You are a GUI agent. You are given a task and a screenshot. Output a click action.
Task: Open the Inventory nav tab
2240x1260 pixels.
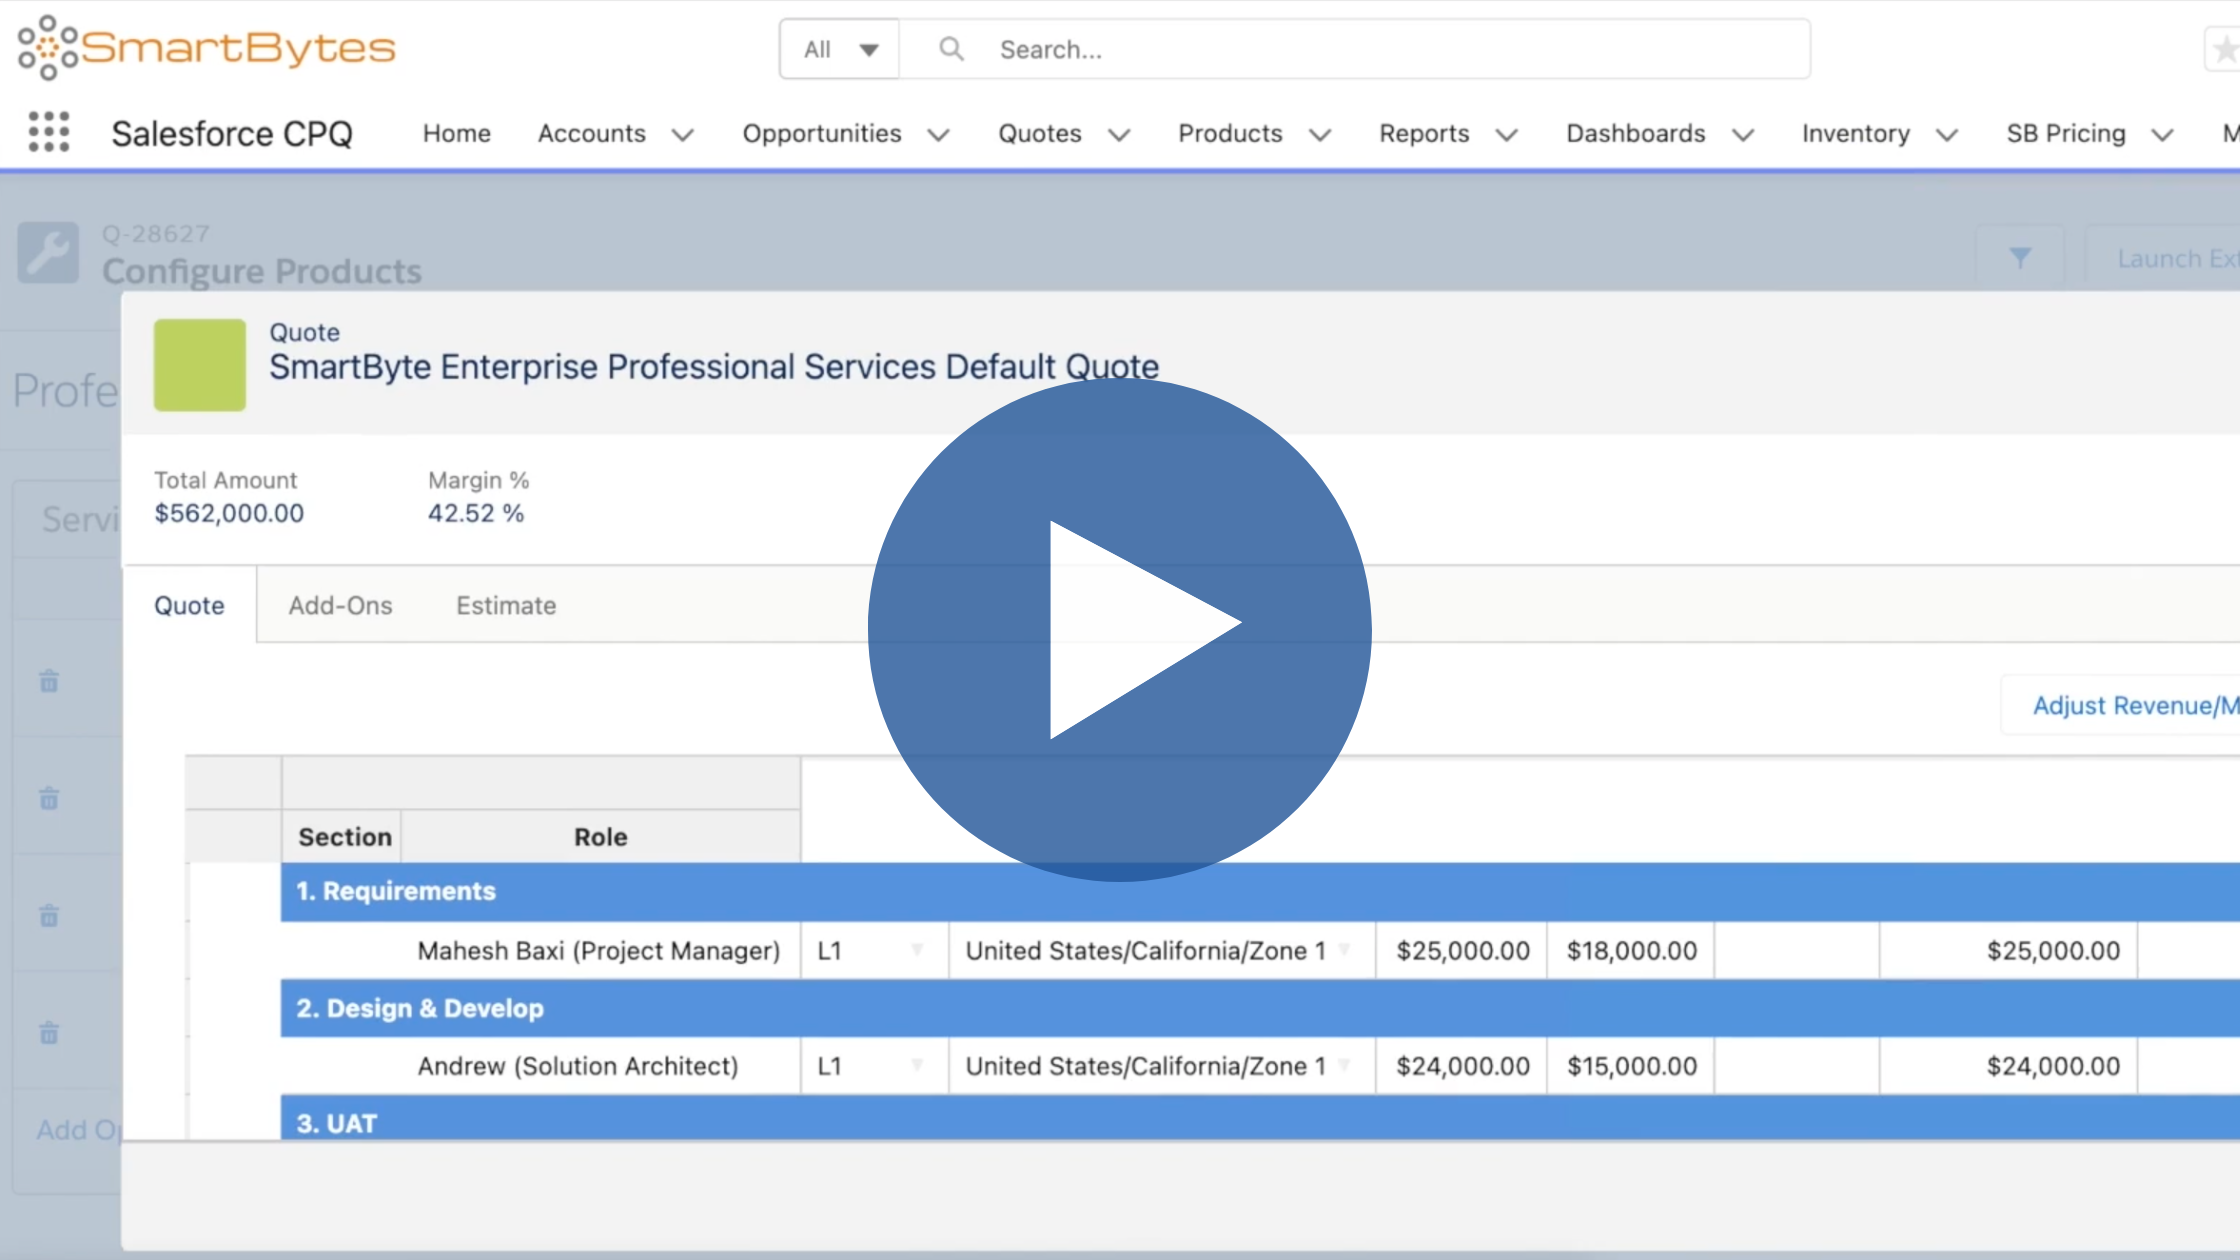1856,133
